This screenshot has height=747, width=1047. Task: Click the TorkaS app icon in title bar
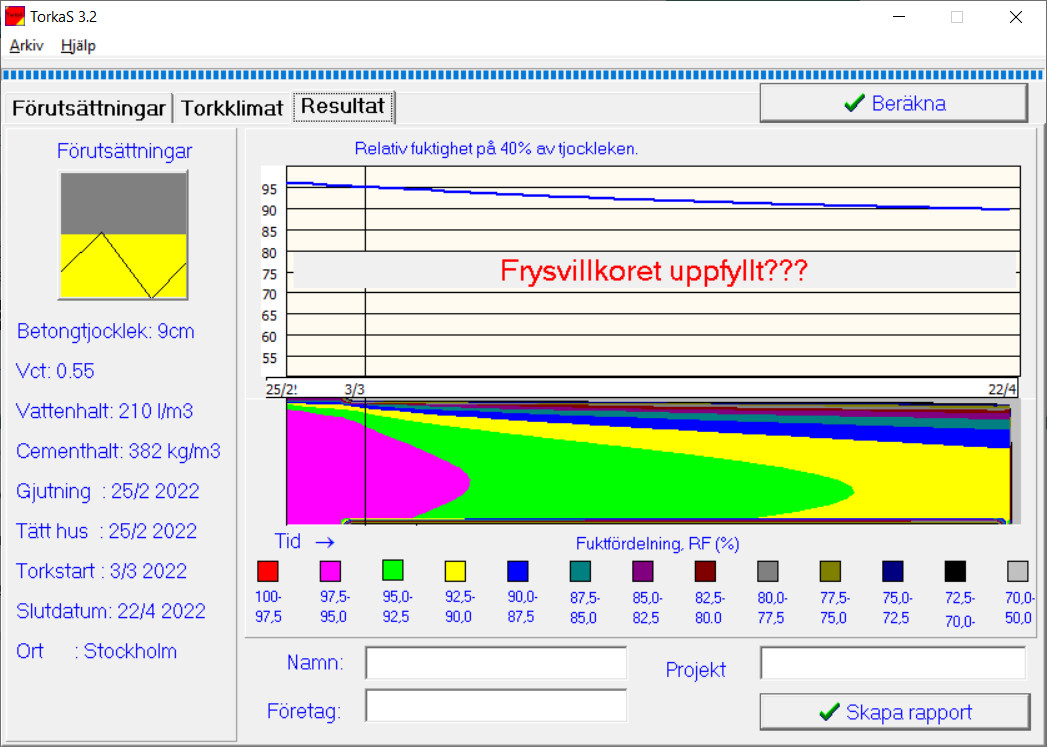(15, 16)
